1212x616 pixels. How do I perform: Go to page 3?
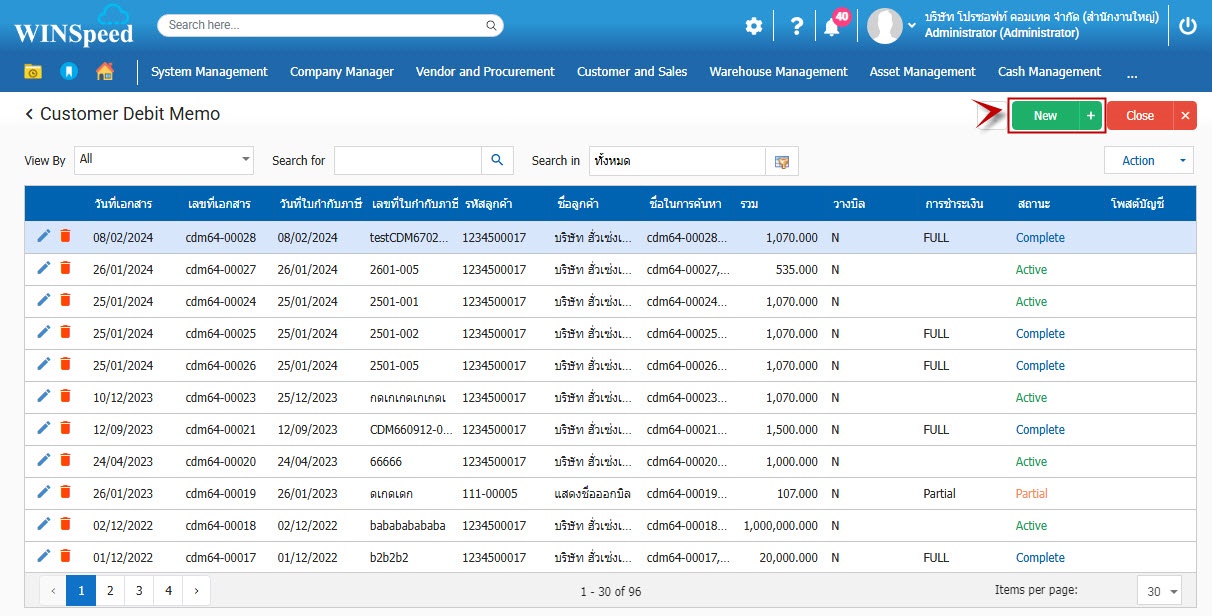click(x=139, y=591)
